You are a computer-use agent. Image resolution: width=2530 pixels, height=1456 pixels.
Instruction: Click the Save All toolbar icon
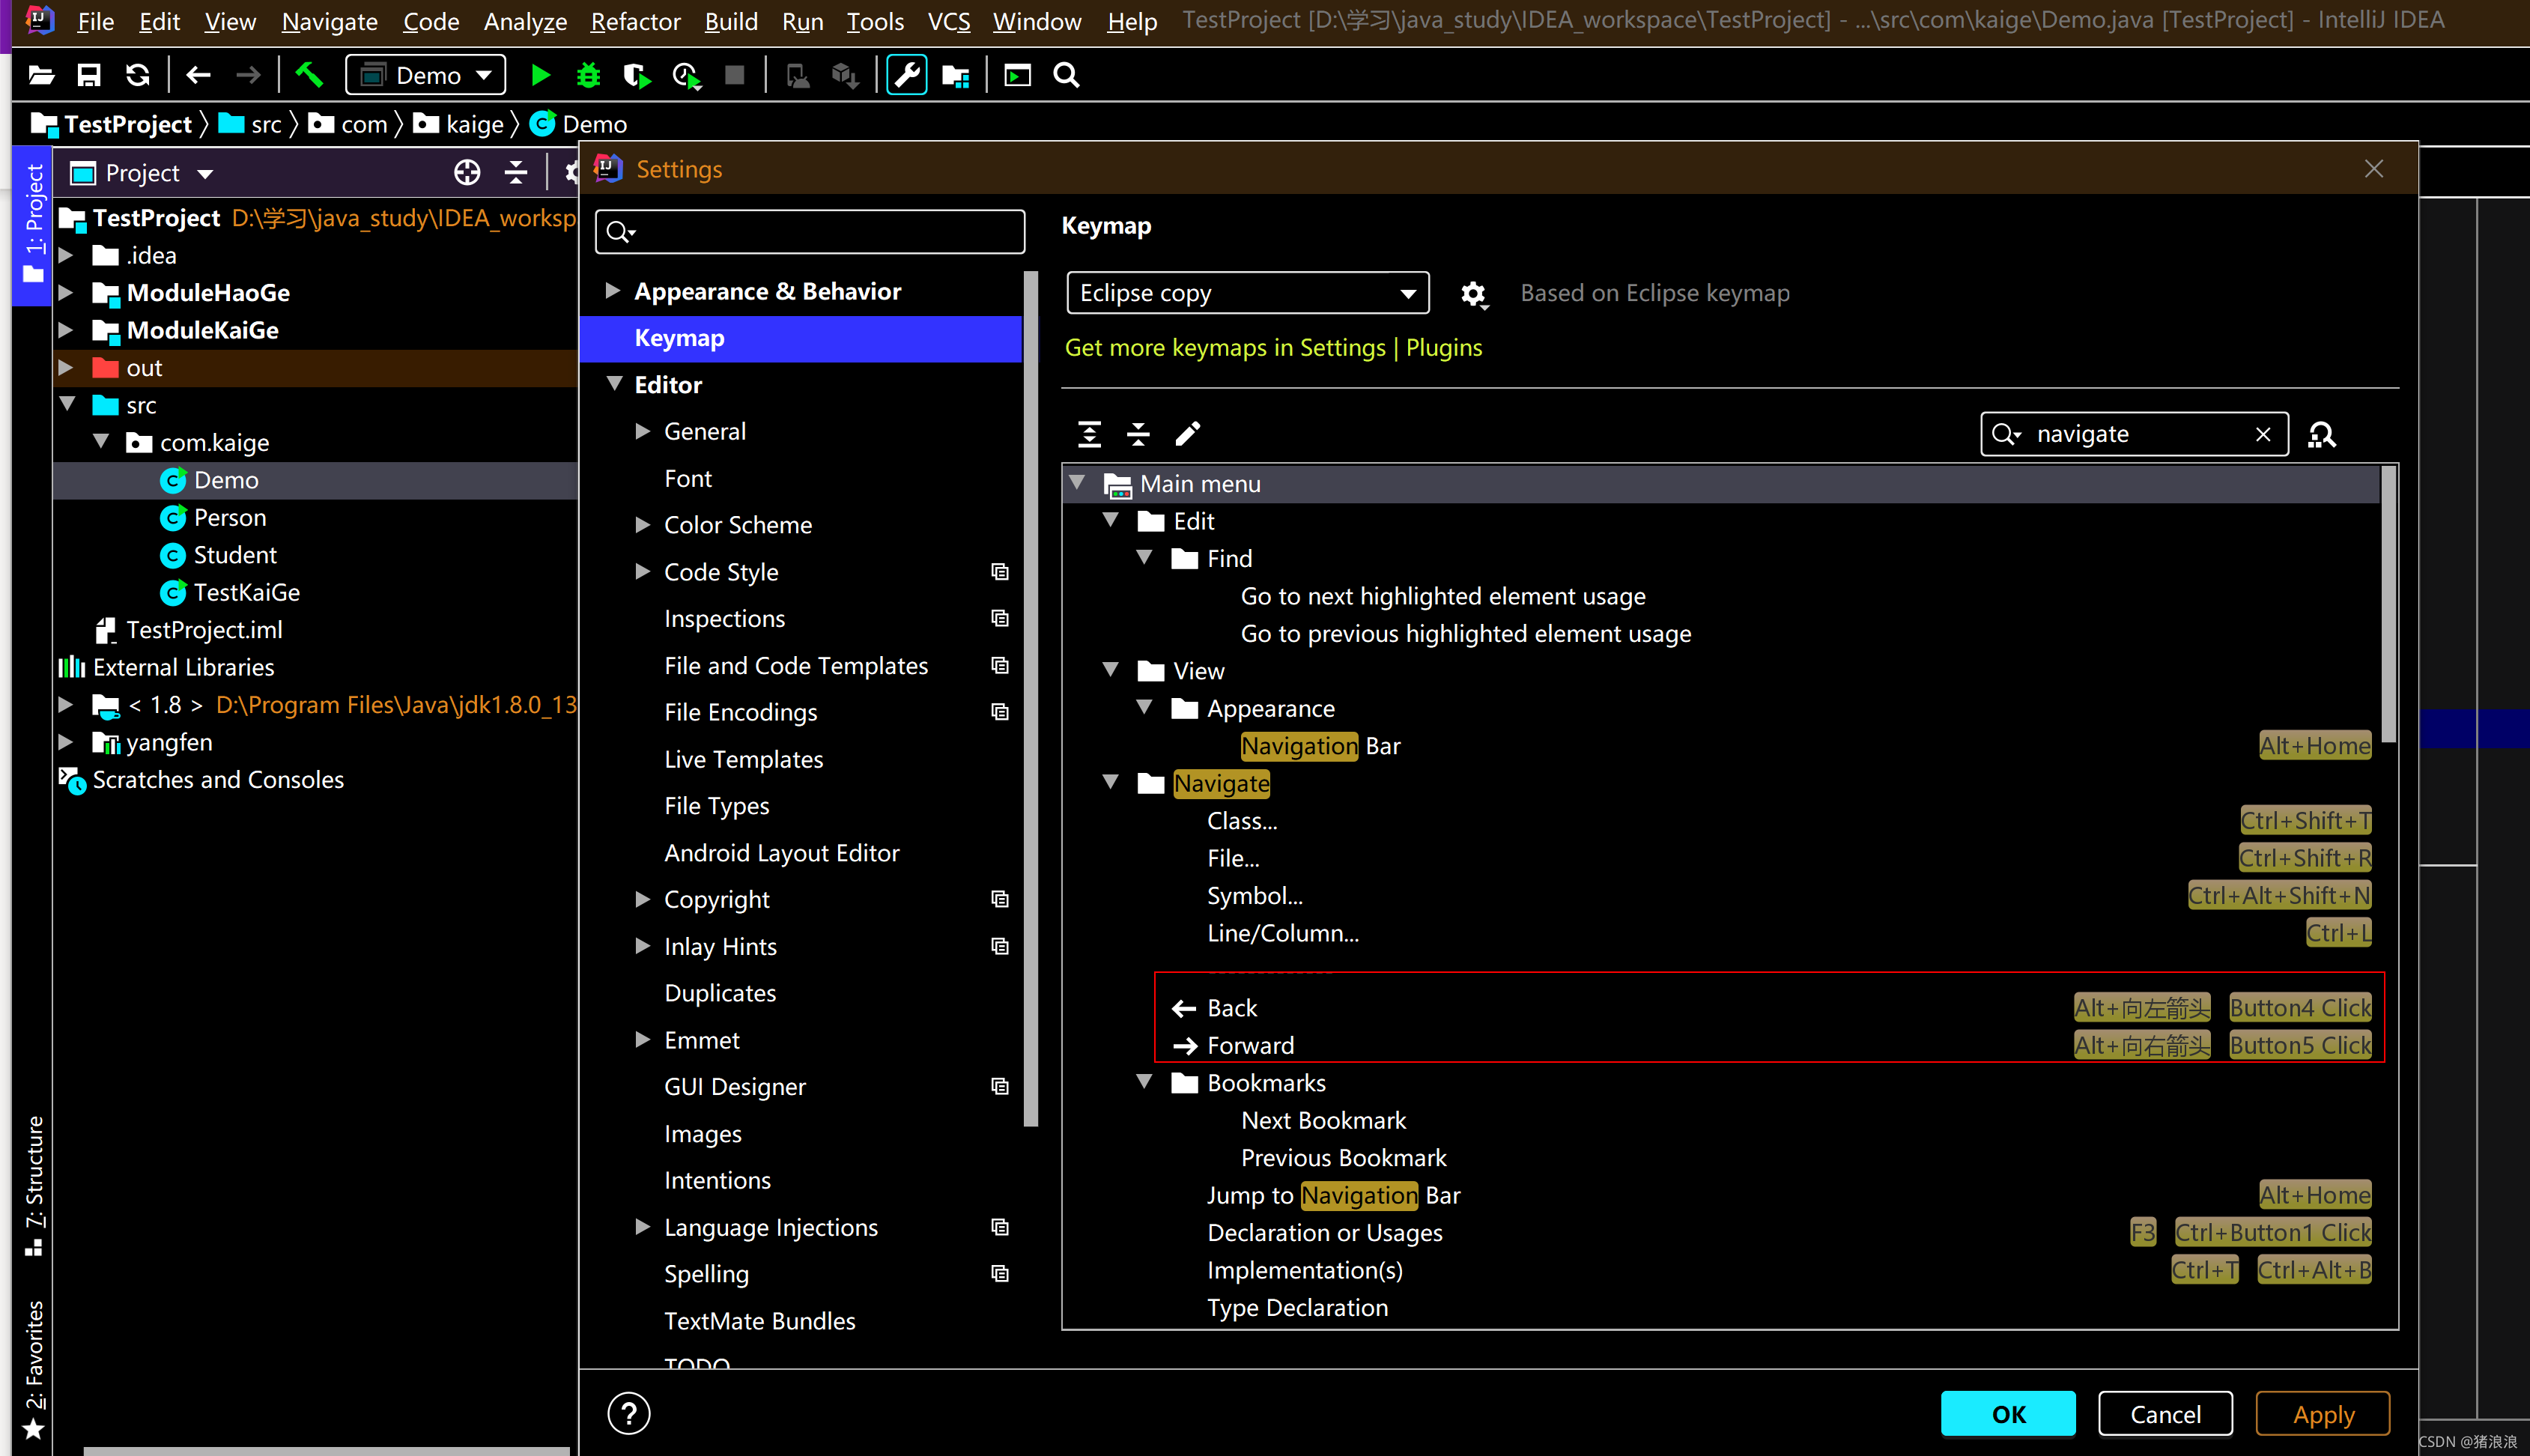coord(89,75)
